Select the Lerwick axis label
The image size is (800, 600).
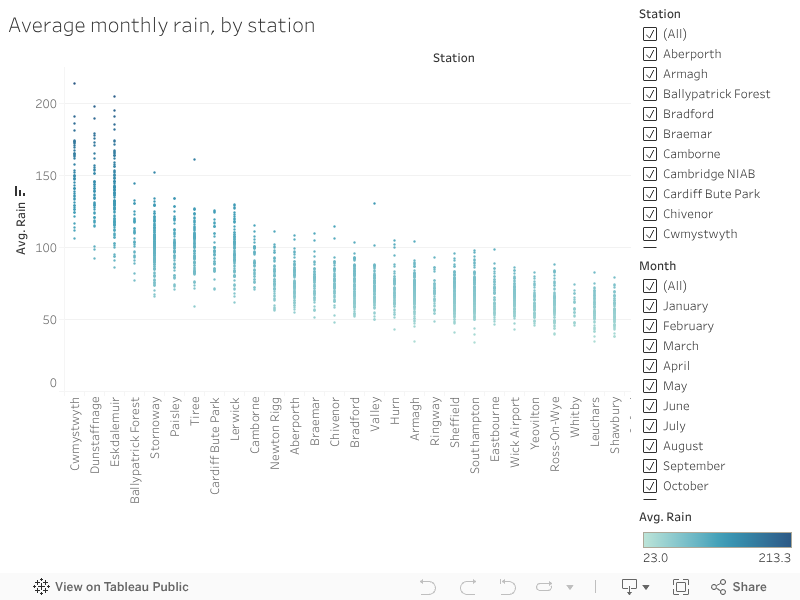coord(235,419)
